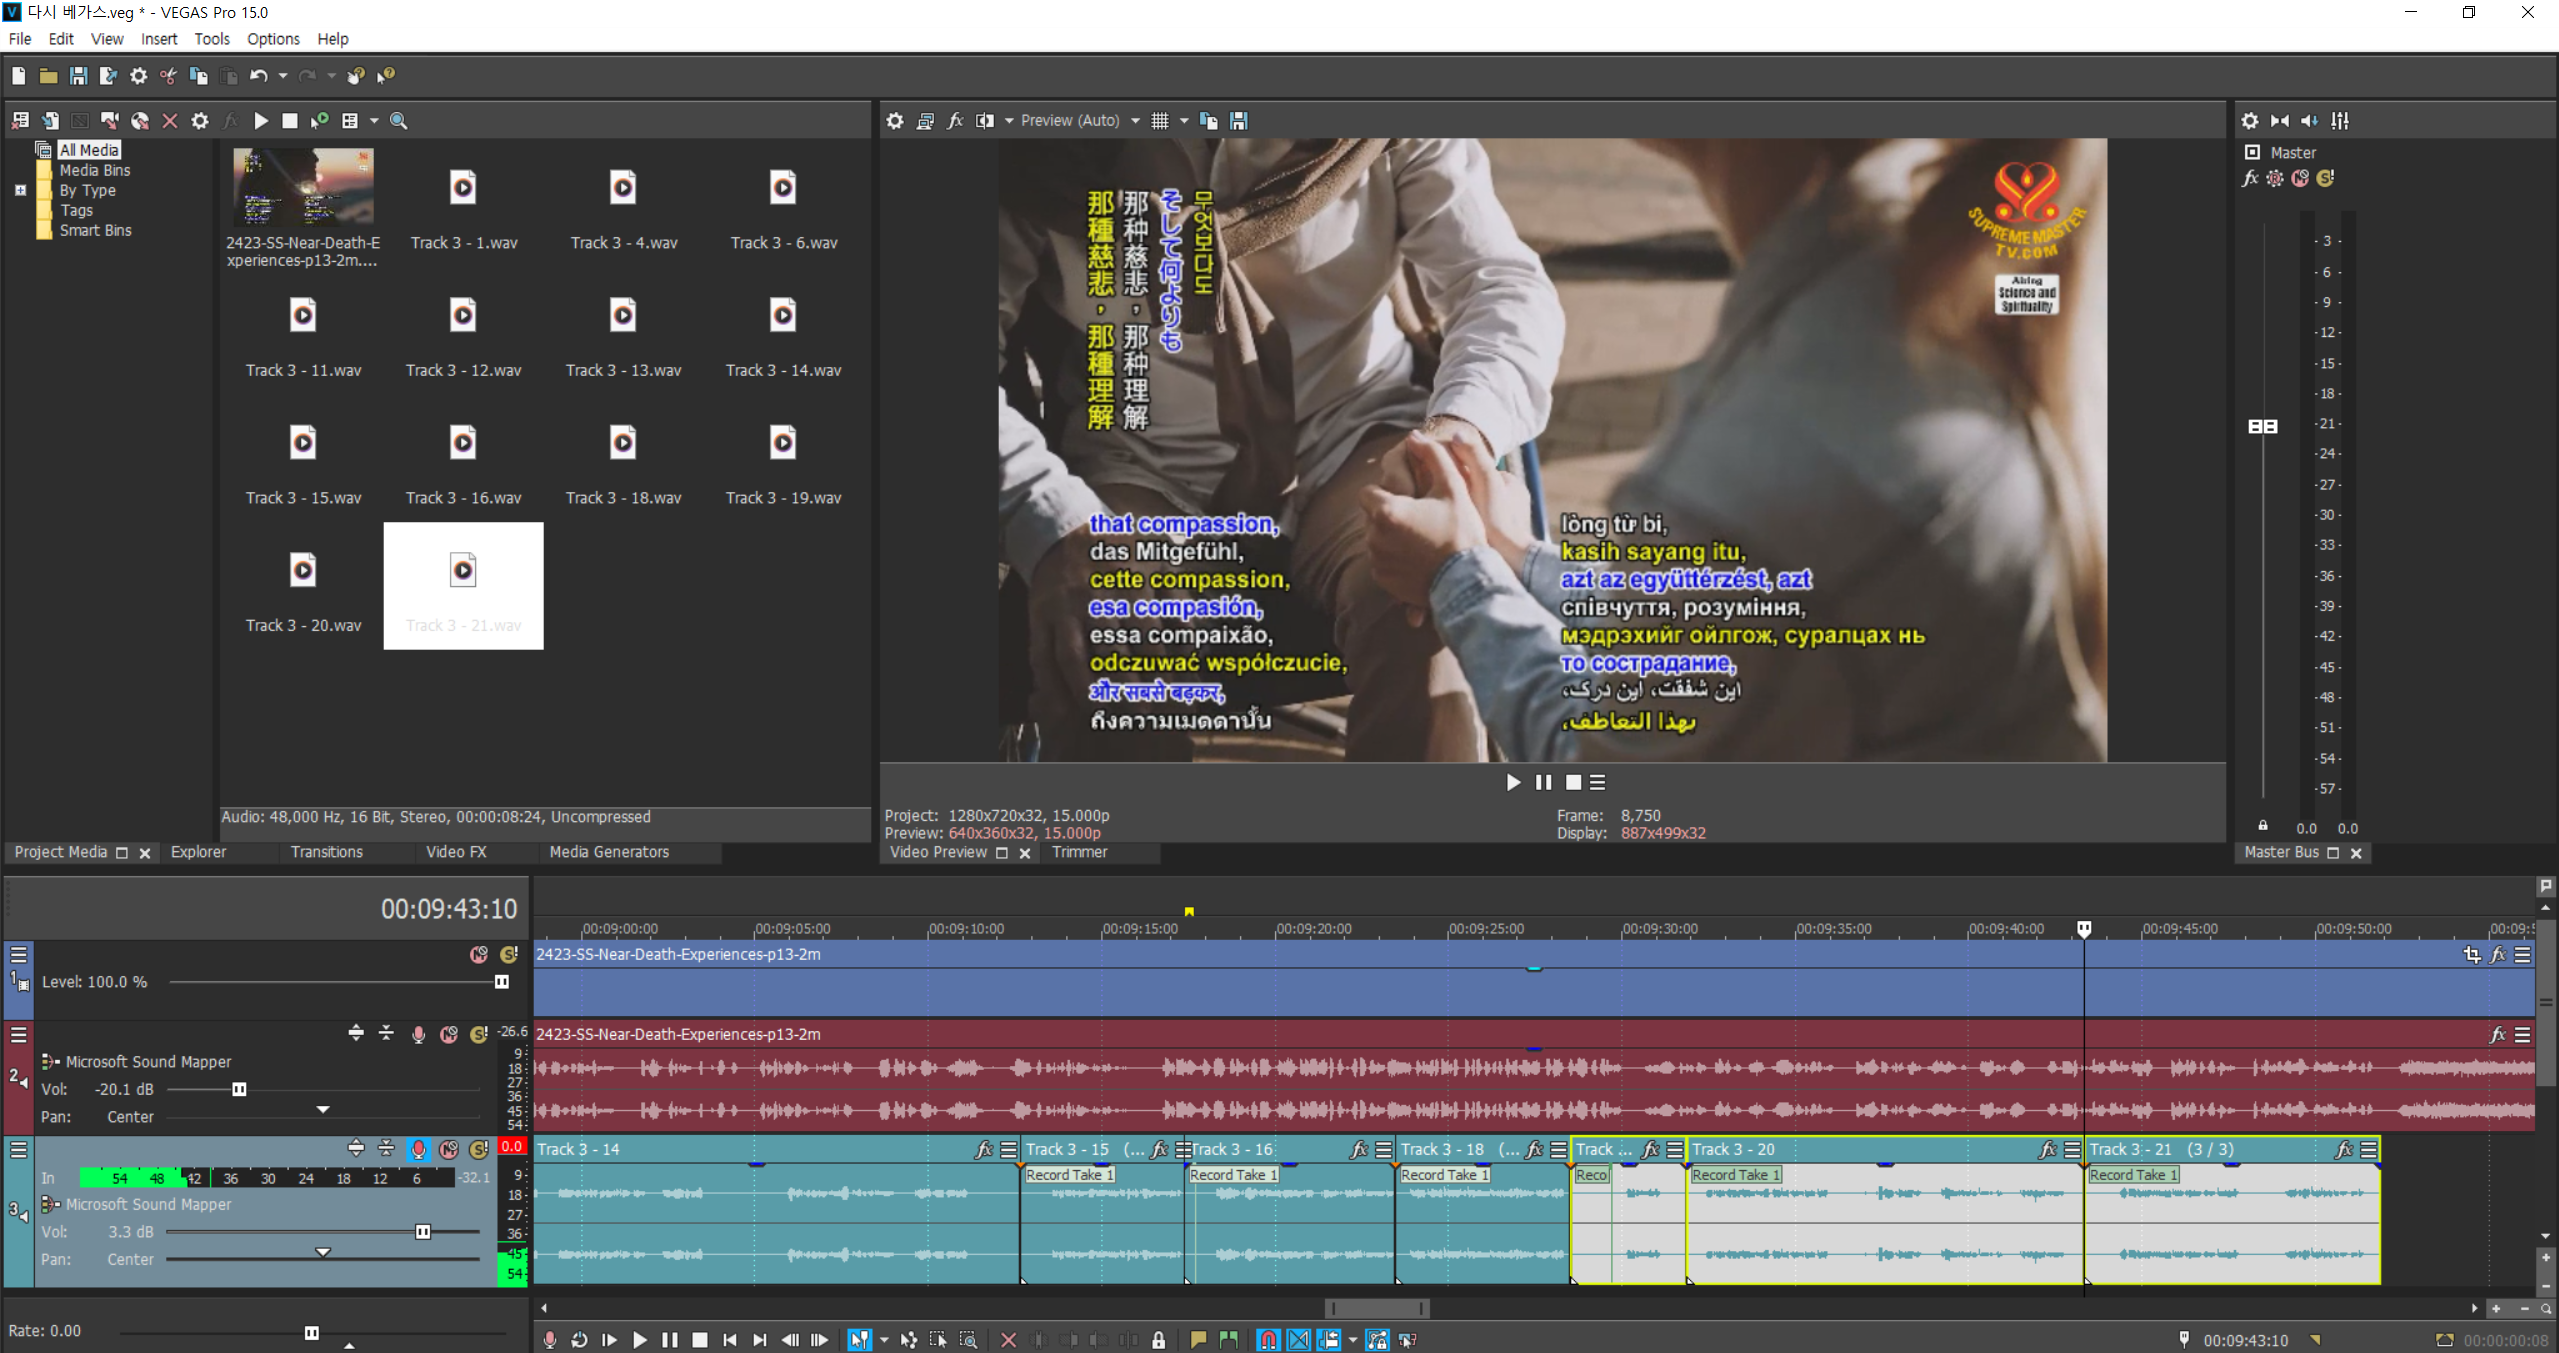Toggle Arm for Record on track 3
Image resolution: width=2559 pixels, height=1353 pixels.
coord(418,1150)
